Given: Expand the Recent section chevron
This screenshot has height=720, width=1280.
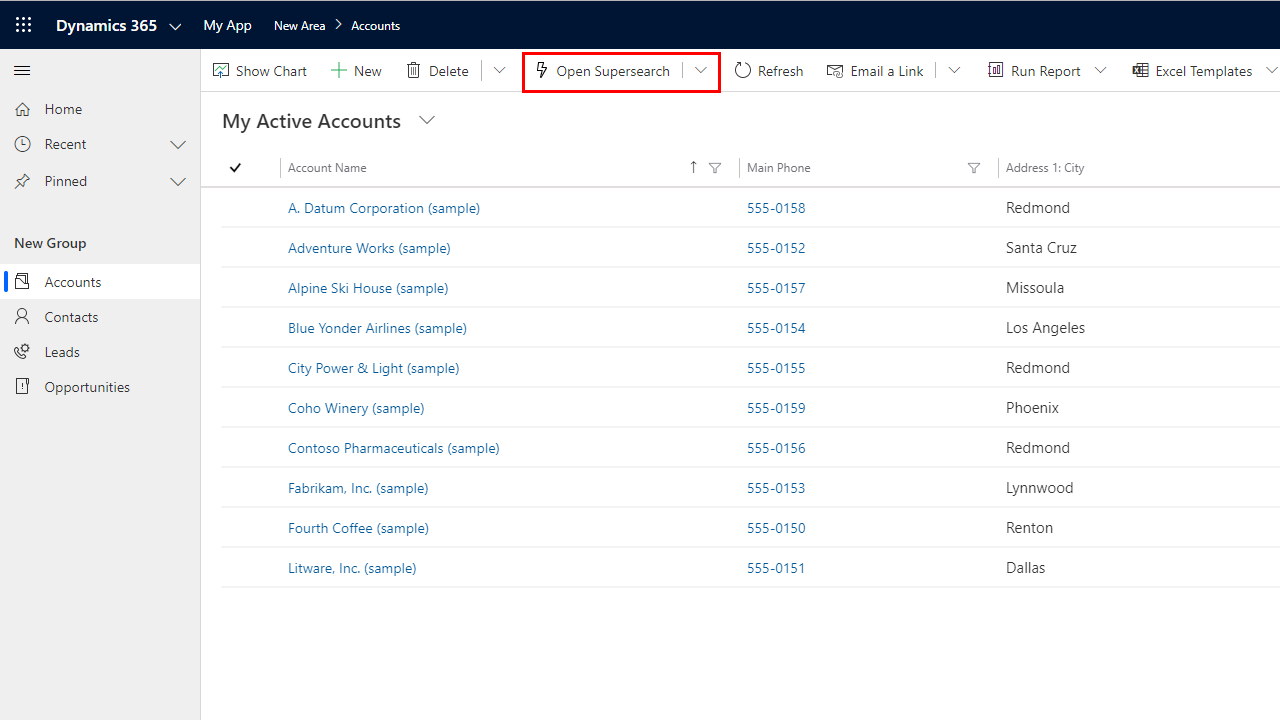Looking at the screenshot, I should click(x=179, y=145).
